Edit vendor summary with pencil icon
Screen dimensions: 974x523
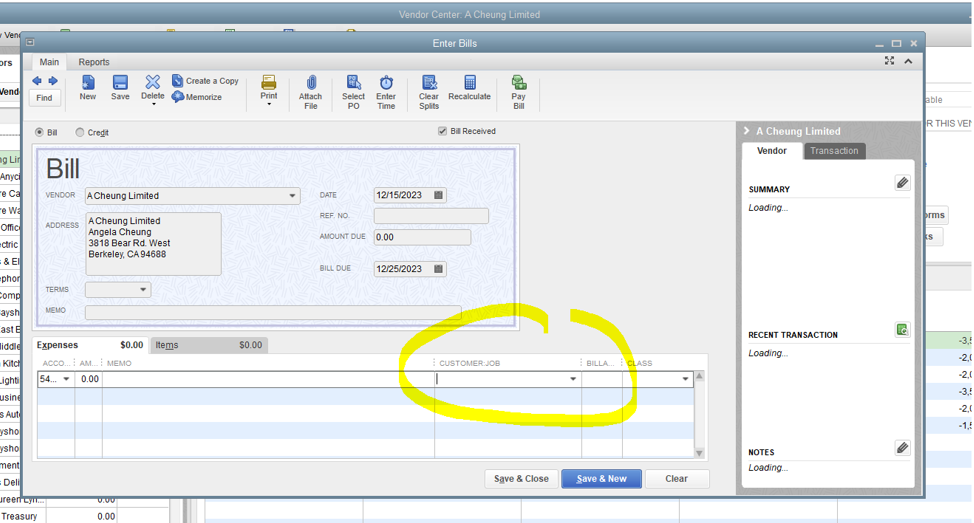903,183
